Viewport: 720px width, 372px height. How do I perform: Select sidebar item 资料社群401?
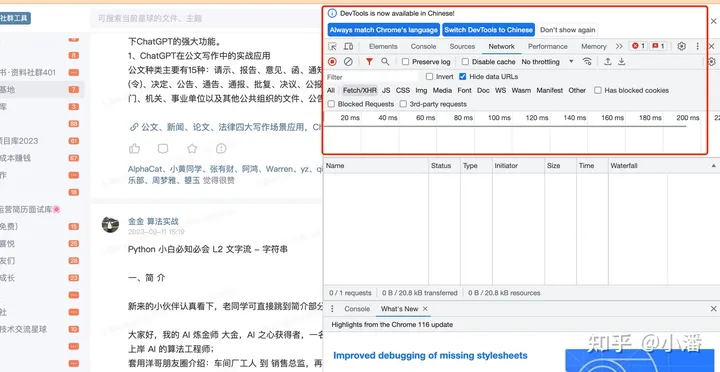pos(28,72)
